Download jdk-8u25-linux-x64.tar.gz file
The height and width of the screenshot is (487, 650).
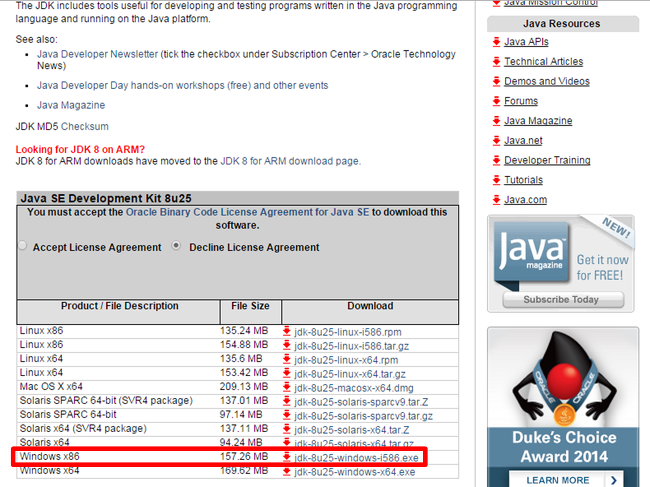(x=350, y=374)
